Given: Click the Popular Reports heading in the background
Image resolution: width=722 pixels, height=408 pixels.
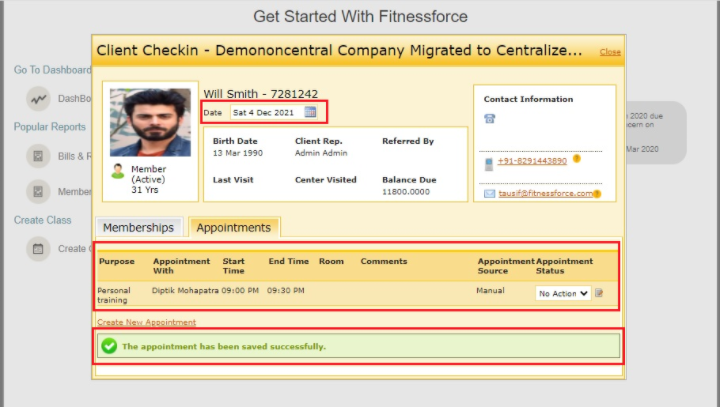Looking at the screenshot, I should click(x=50, y=127).
